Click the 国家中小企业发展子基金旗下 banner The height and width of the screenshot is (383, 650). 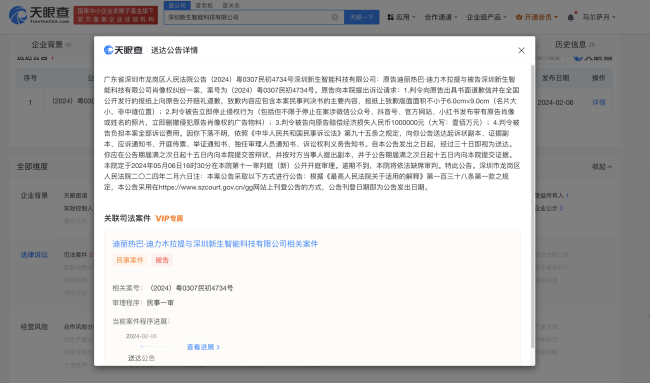point(116,15)
